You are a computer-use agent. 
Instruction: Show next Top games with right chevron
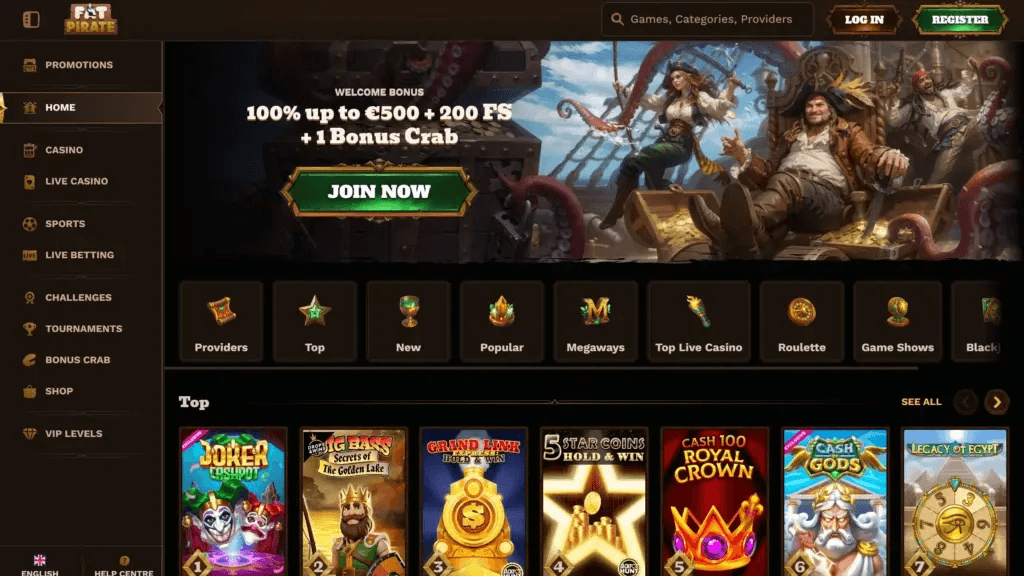997,402
